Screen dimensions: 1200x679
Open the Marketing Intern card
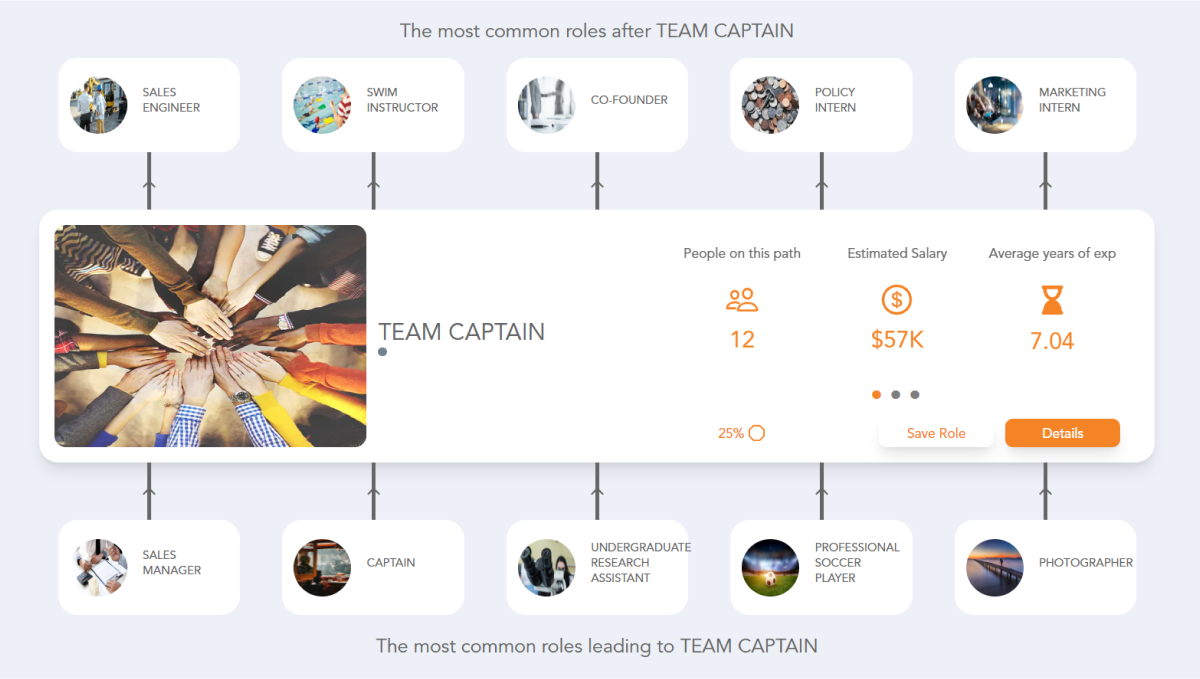[x=1044, y=104]
